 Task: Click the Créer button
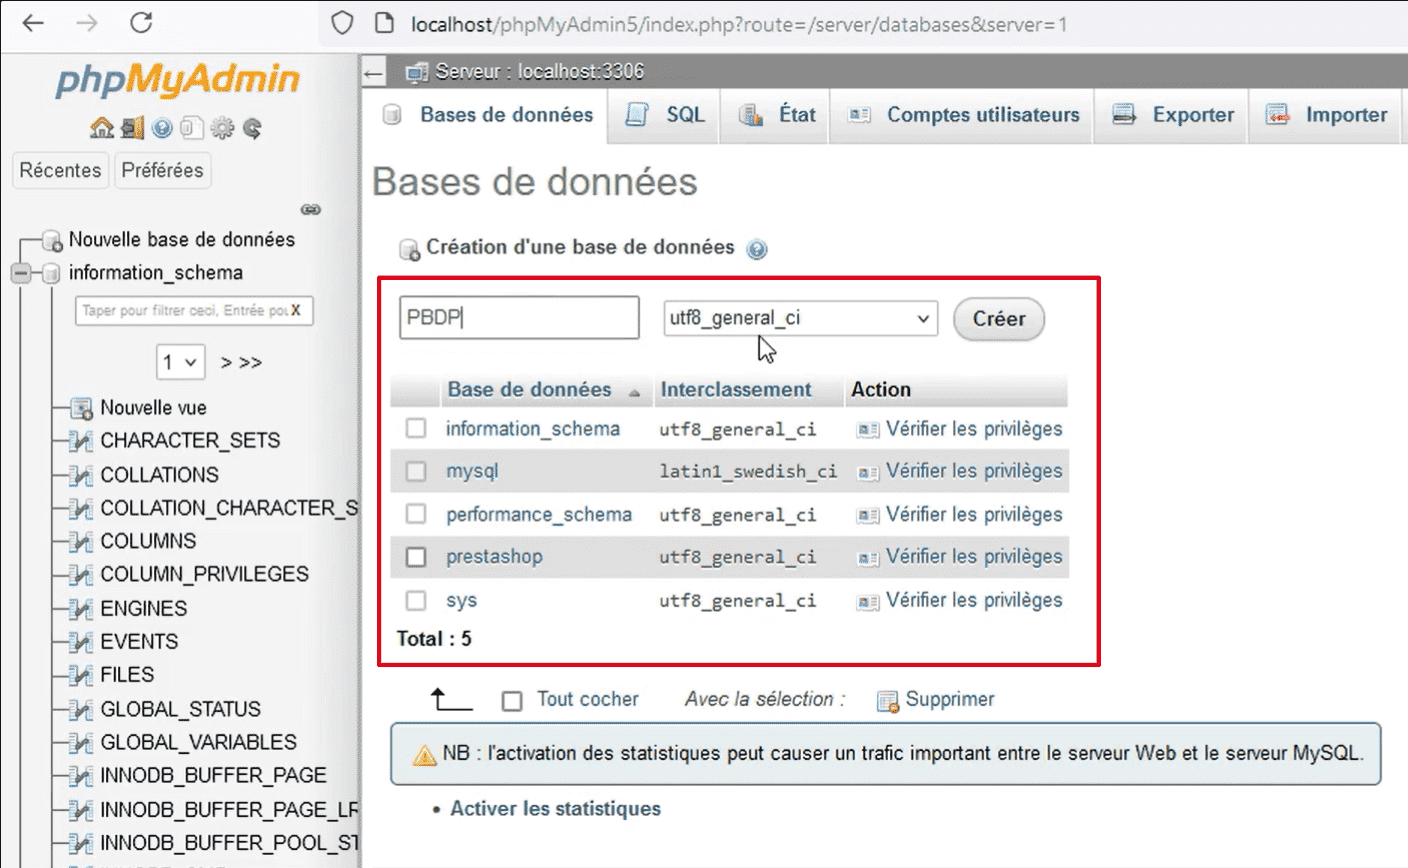(999, 319)
